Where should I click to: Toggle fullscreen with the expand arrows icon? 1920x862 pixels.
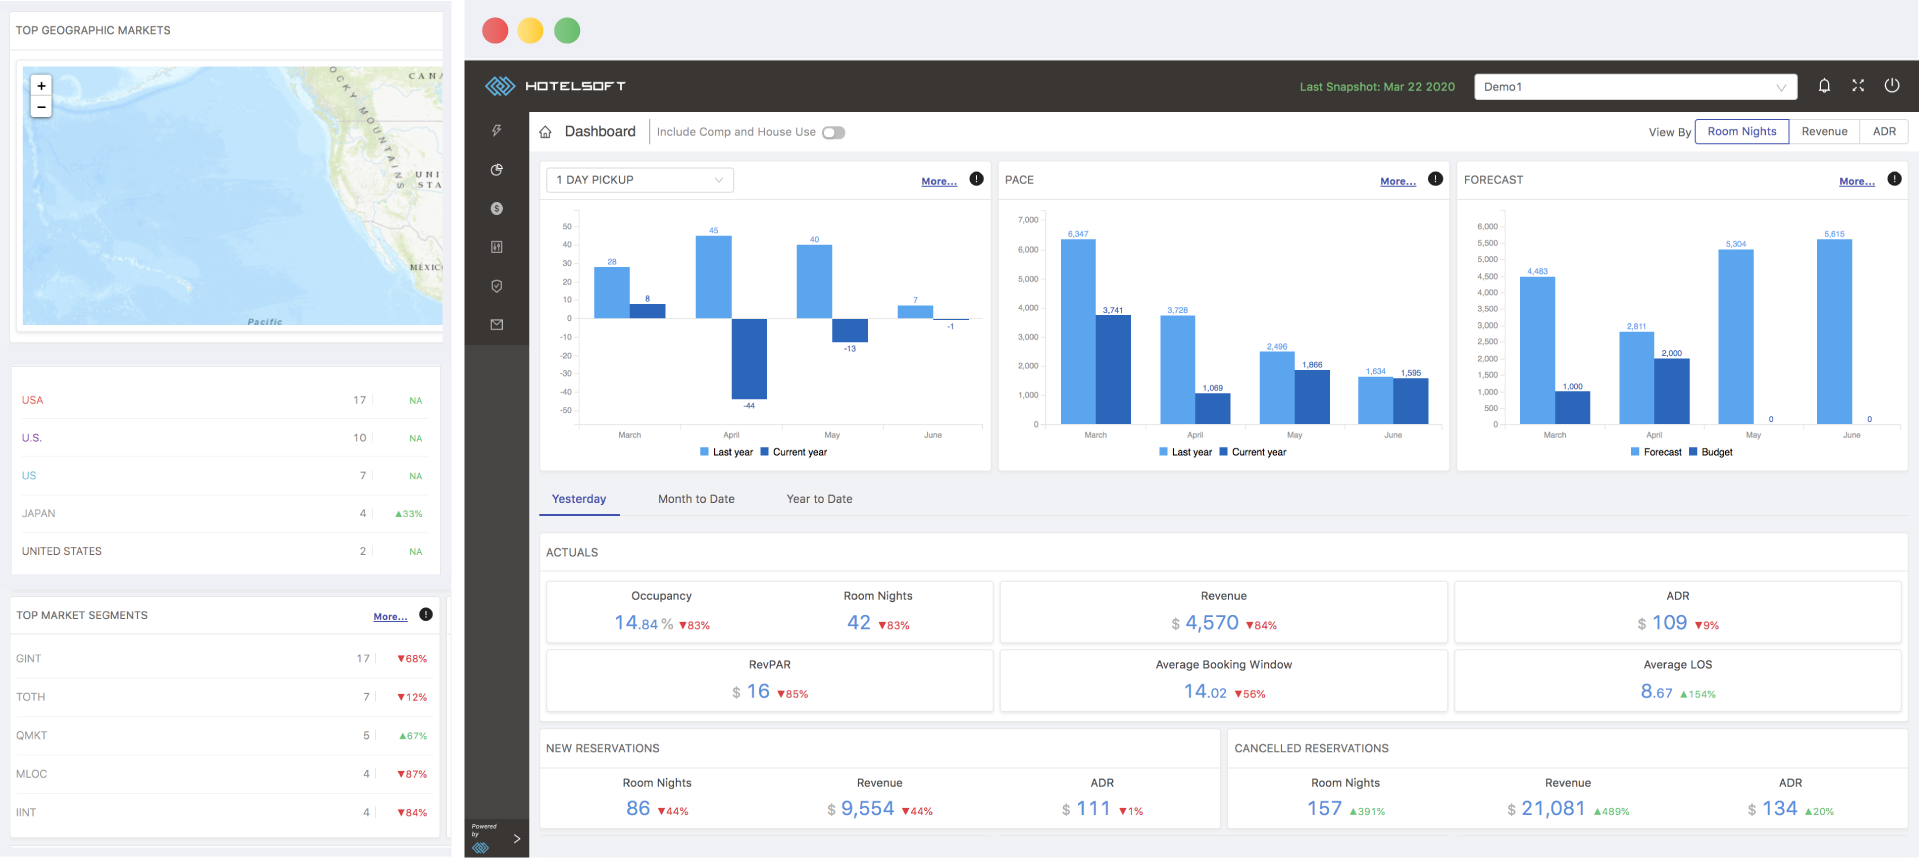click(1858, 86)
